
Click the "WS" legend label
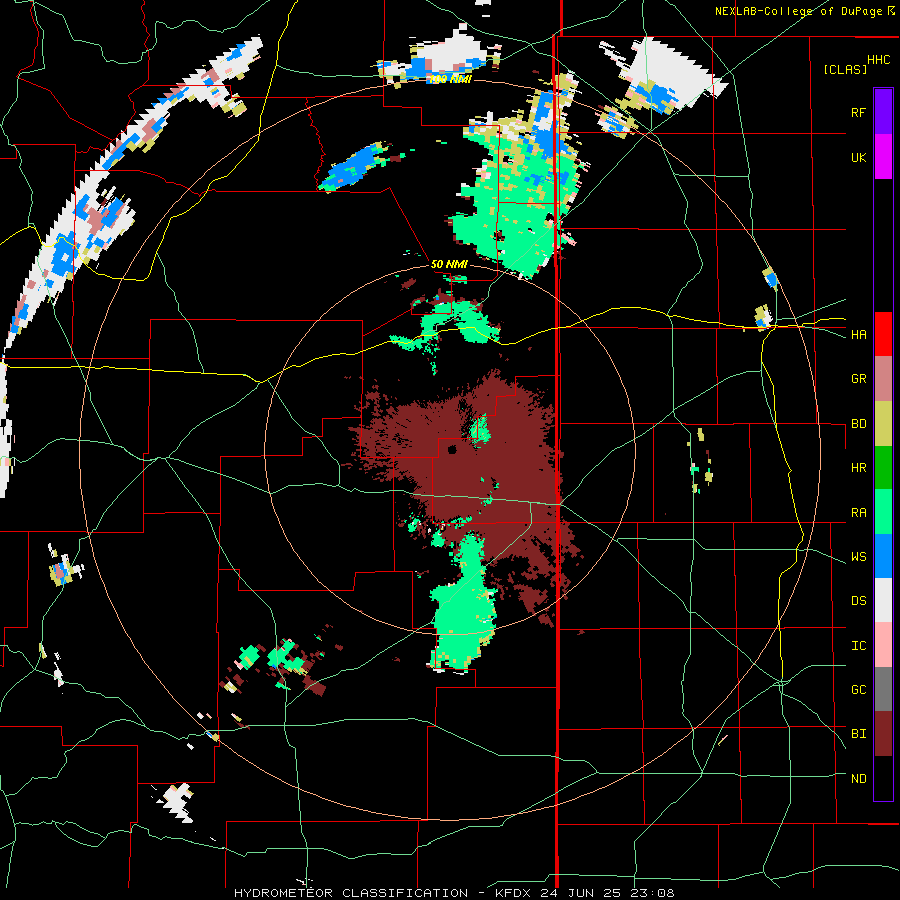click(858, 557)
